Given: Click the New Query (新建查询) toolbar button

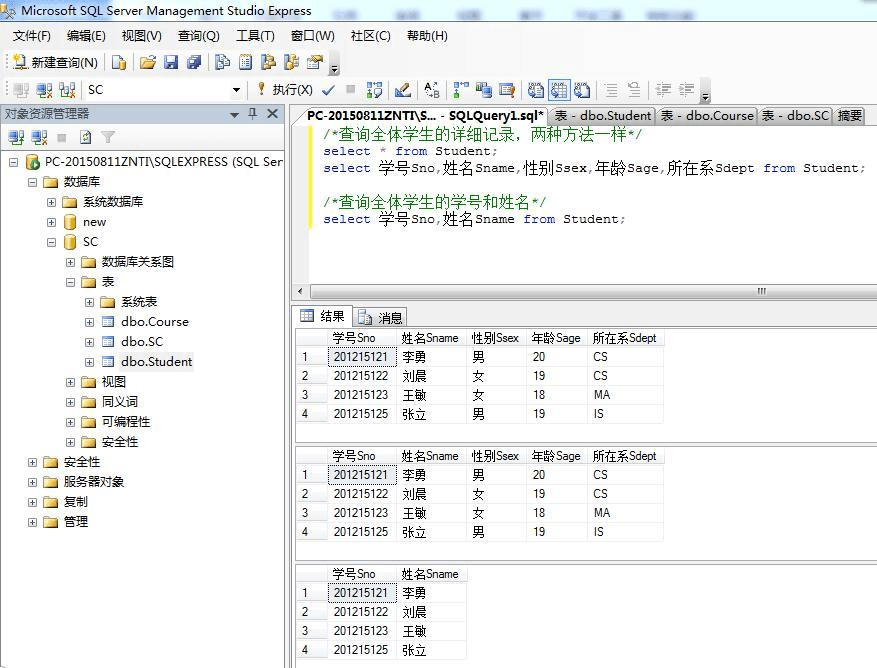Looking at the screenshot, I should coord(55,62).
